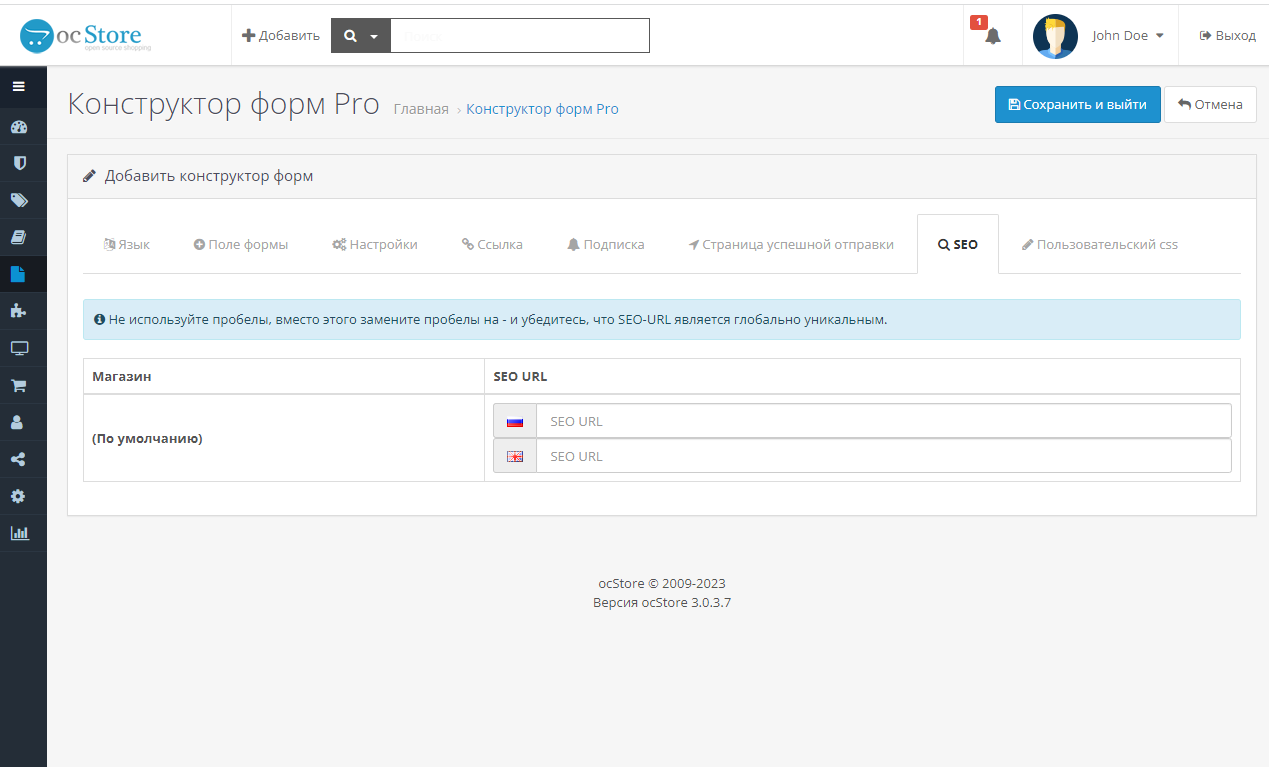Open the Пользовательский css tab
The image size is (1269, 767).
click(1099, 245)
